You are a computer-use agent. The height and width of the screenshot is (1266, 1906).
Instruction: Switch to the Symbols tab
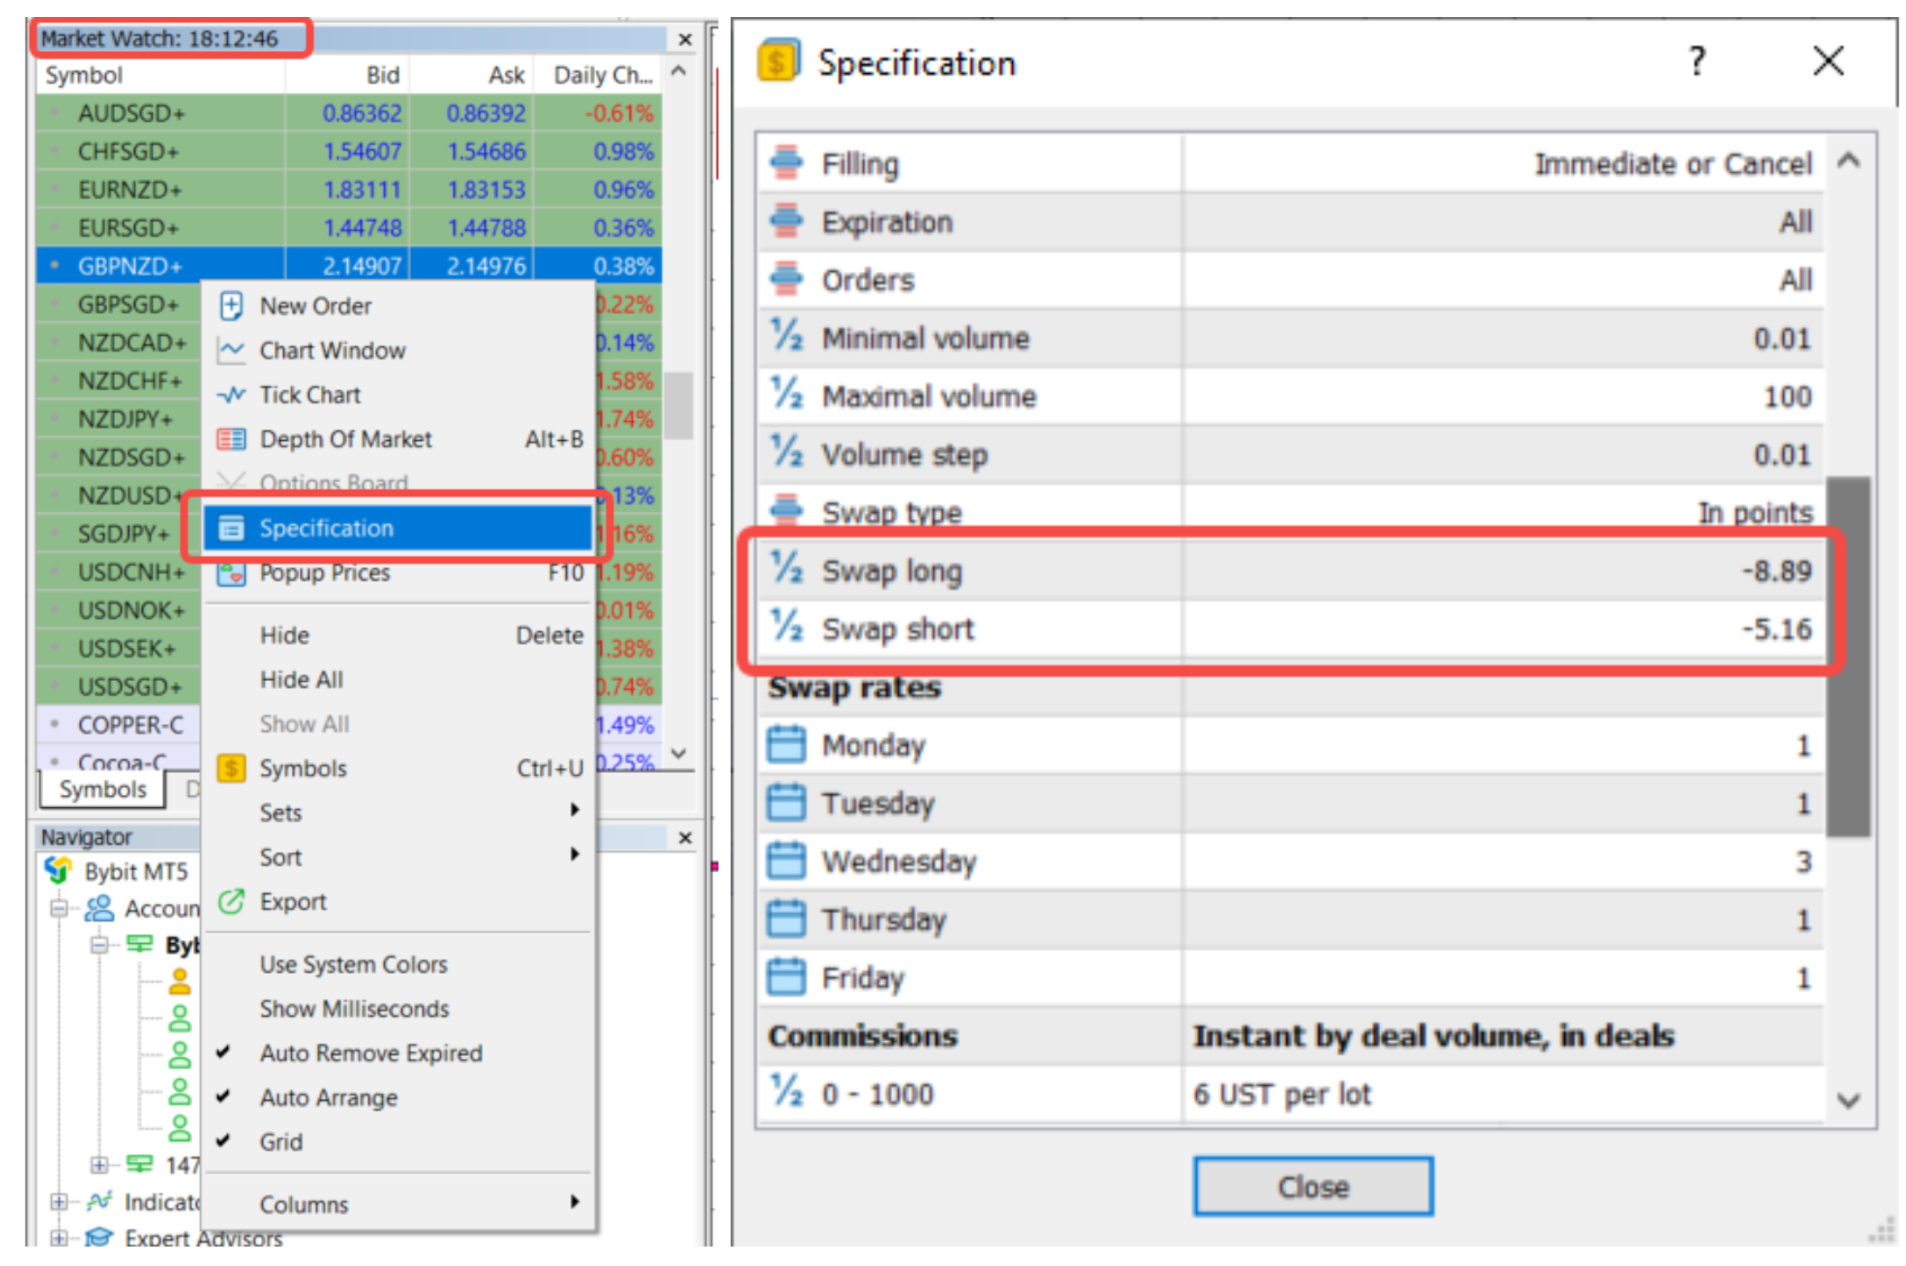[102, 789]
